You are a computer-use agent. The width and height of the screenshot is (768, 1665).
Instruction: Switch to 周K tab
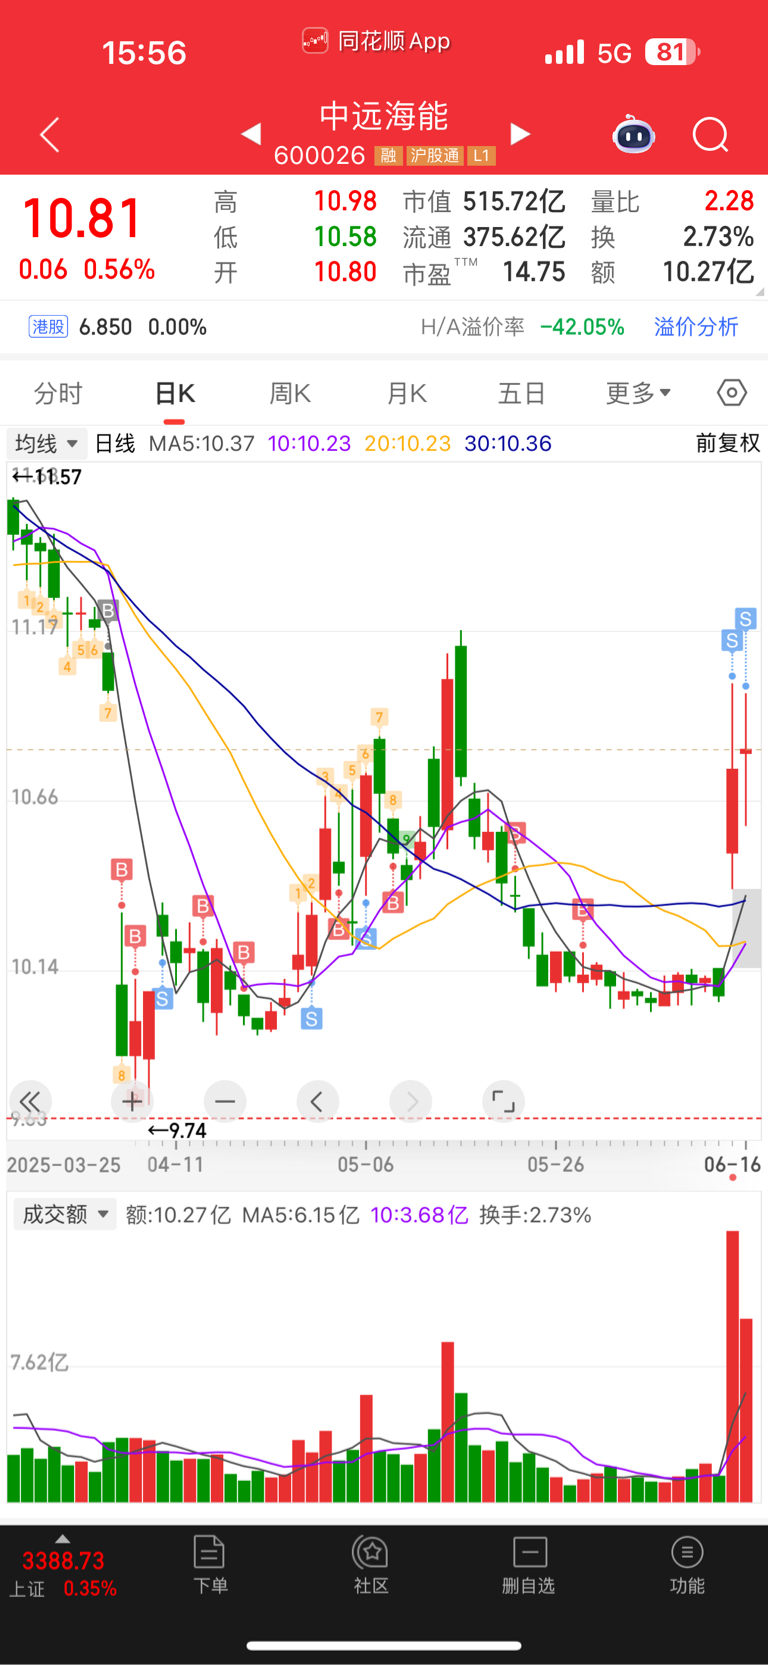[290, 393]
